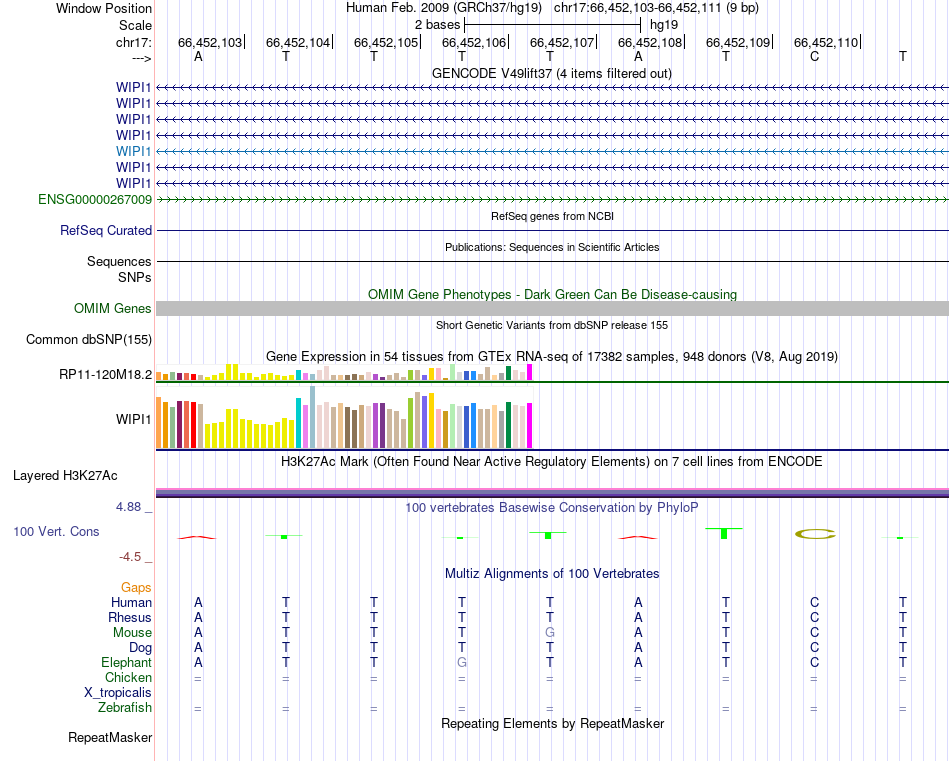Click the magenta bar ending the WIPI1 expression chart
Viewport: 950px width, 761px height.
tap(530, 425)
